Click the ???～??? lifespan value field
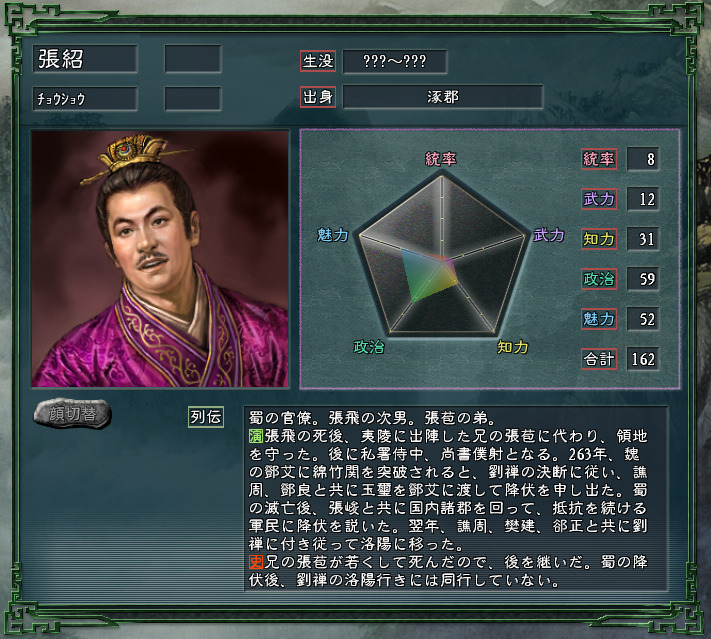Screen dimensions: 711x639 pyautogui.click(x=394, y=61)
